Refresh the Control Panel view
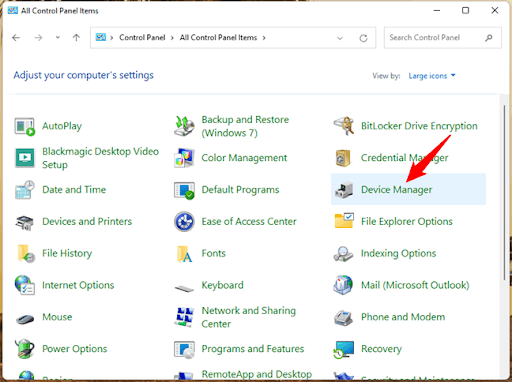 363,38
